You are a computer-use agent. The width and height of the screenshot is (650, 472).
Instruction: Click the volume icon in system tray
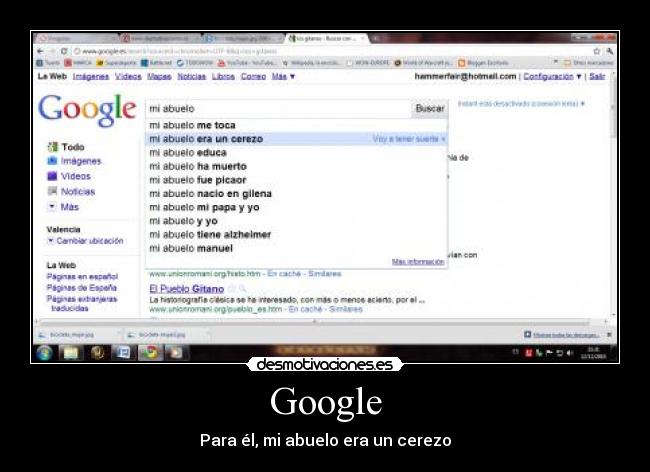point(570,353)
